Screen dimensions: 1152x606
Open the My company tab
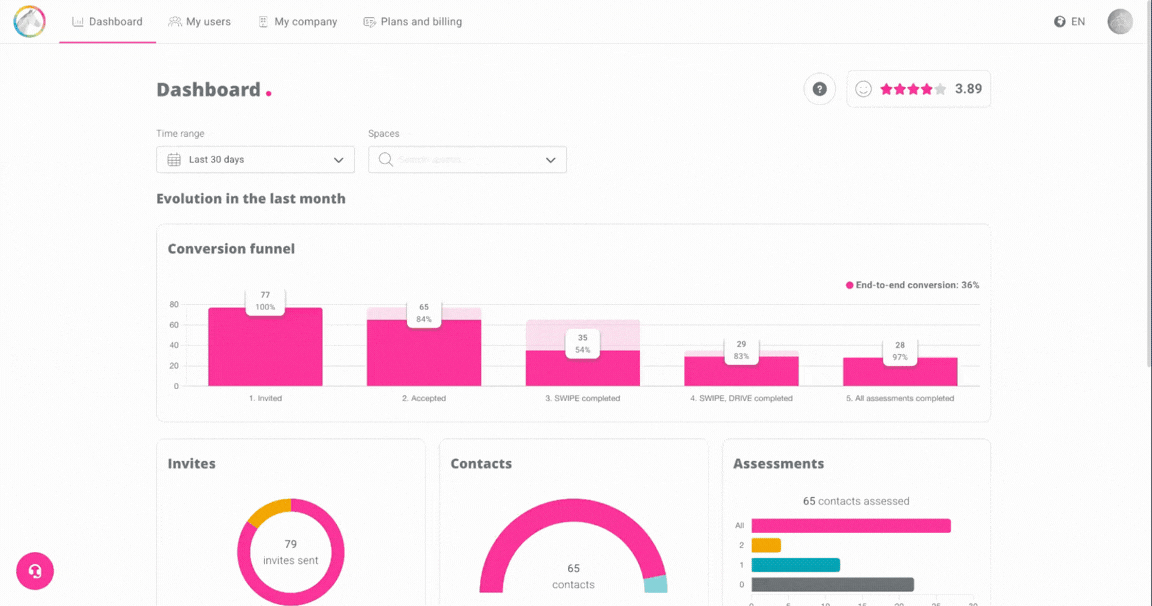297,22
